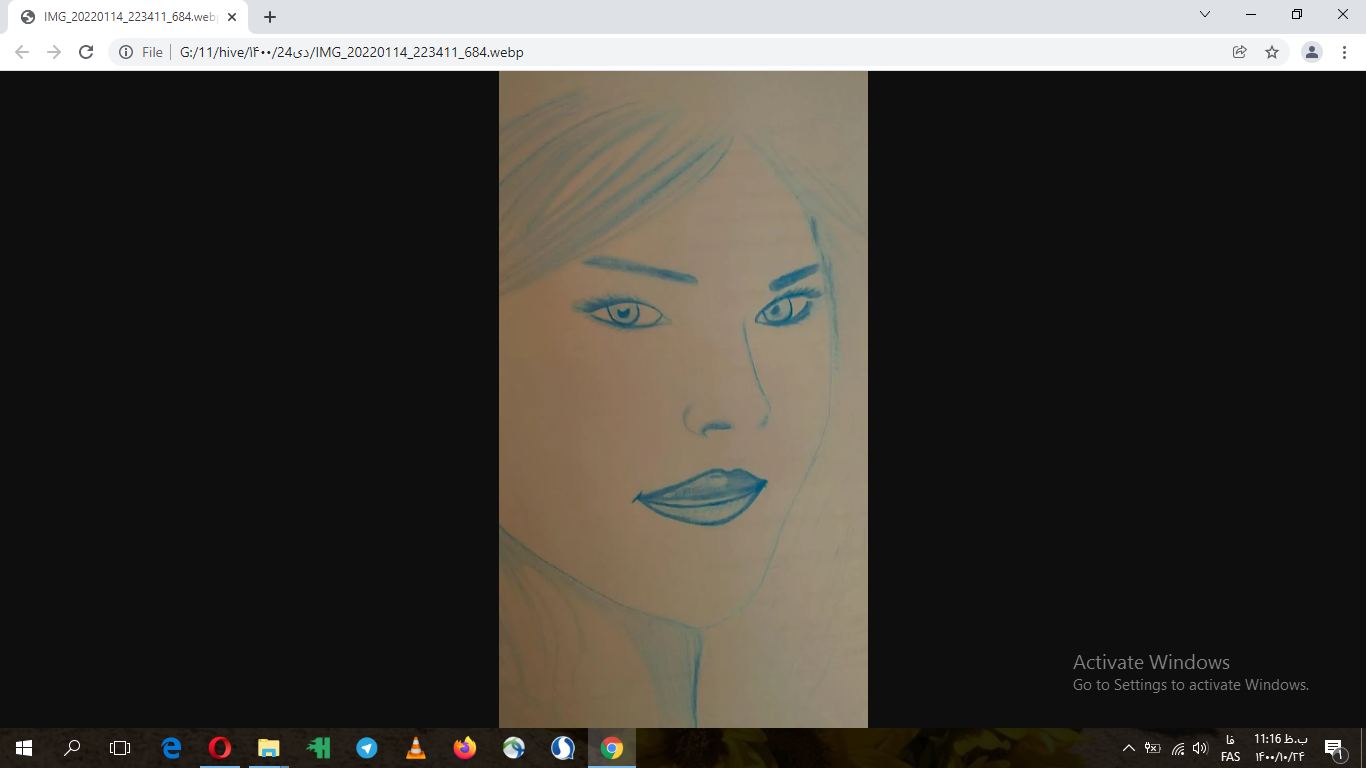Open the tab search dropdown arrow
Screen dimensions: 1366x768
pos(1205,15)
